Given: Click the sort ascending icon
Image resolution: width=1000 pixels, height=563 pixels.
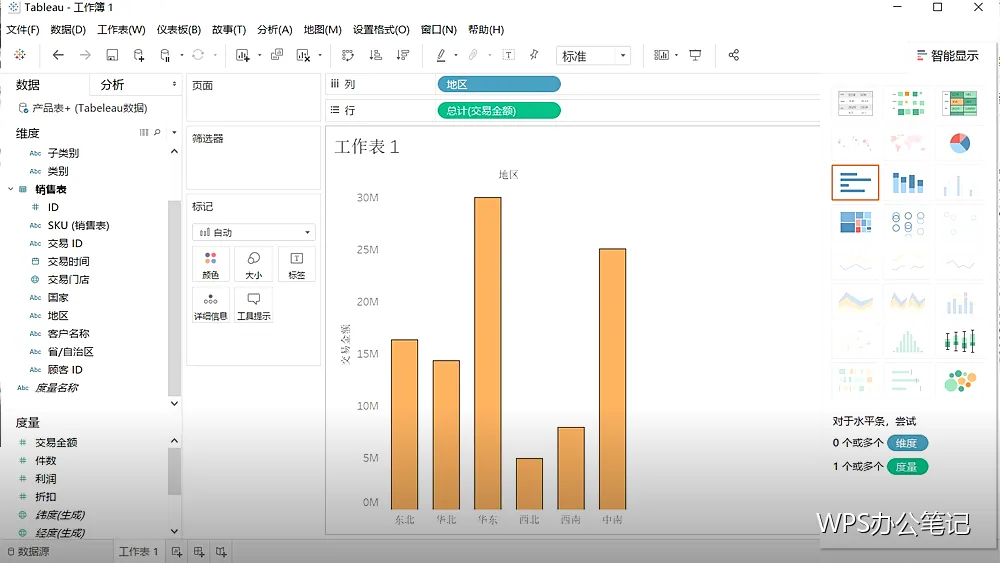Looking at the screenshot, I should click(x=376, y=55).
